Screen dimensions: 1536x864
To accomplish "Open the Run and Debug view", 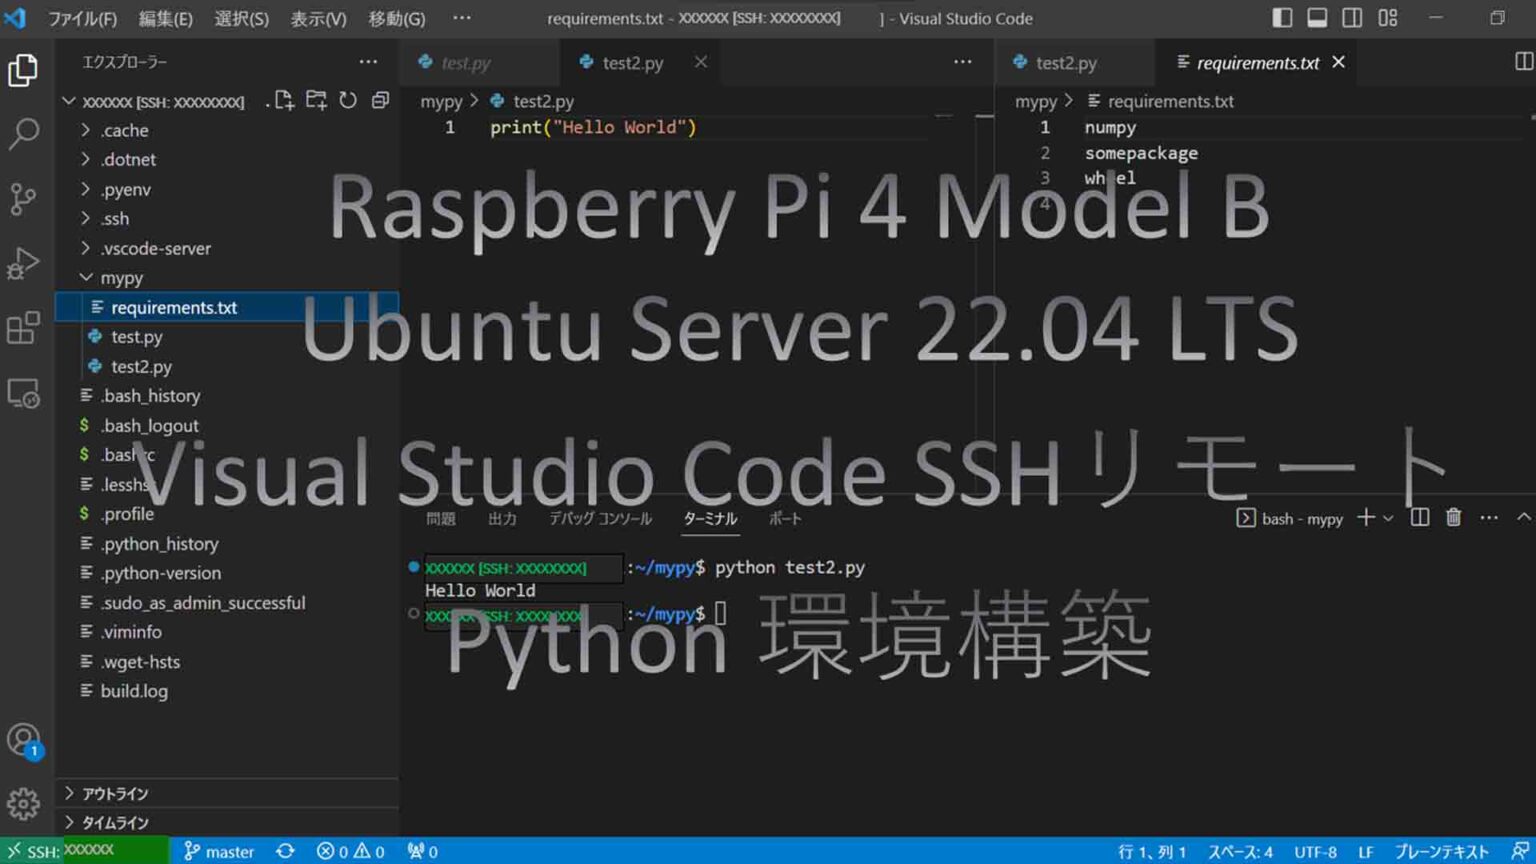I will point(24,263).
